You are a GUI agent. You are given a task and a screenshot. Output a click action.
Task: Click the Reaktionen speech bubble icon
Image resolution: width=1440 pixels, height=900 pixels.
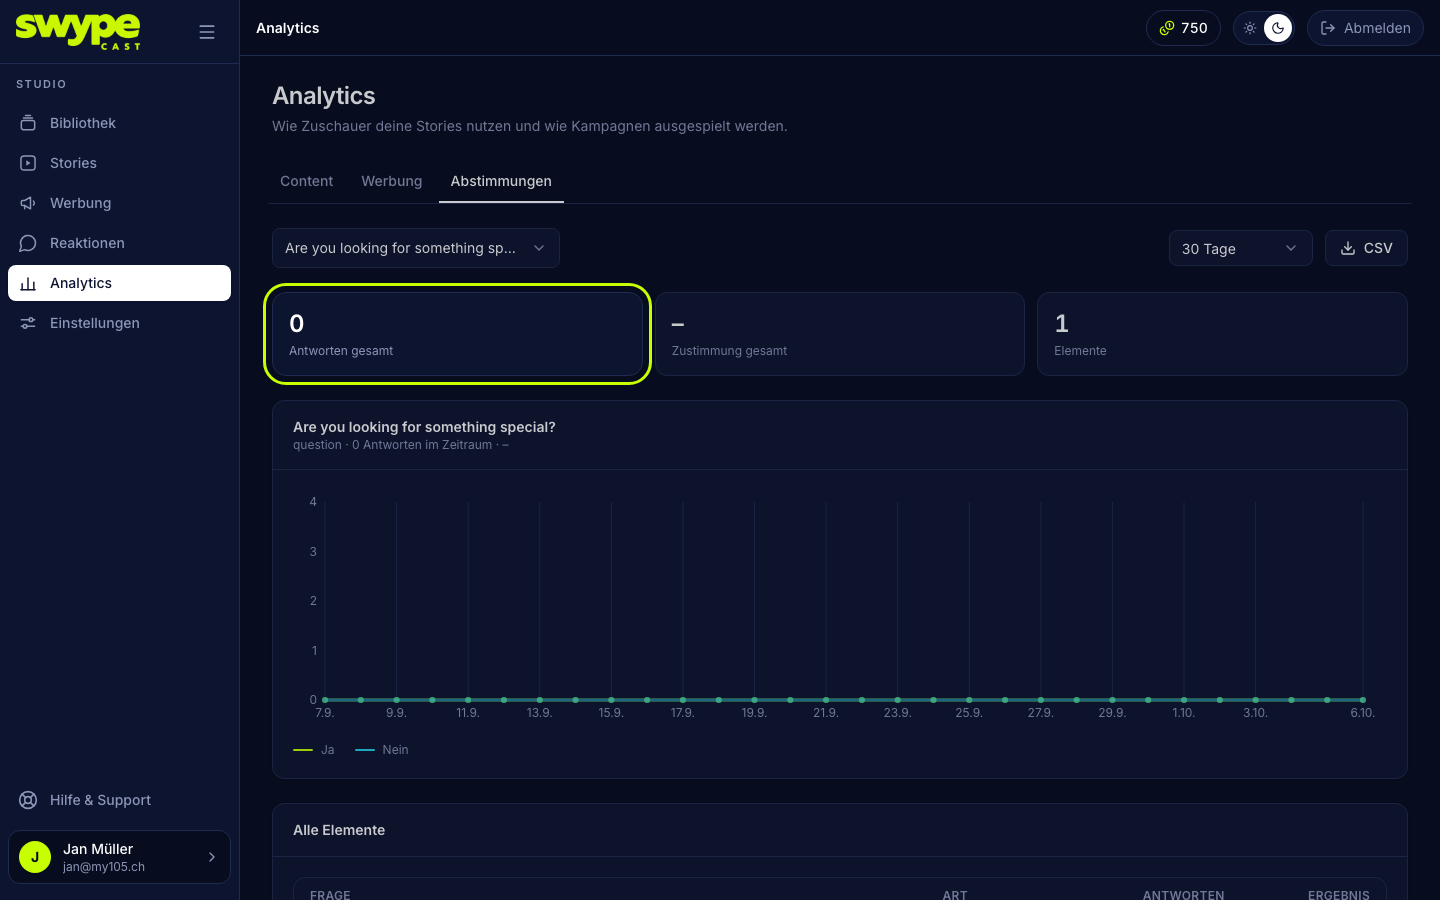28,243
